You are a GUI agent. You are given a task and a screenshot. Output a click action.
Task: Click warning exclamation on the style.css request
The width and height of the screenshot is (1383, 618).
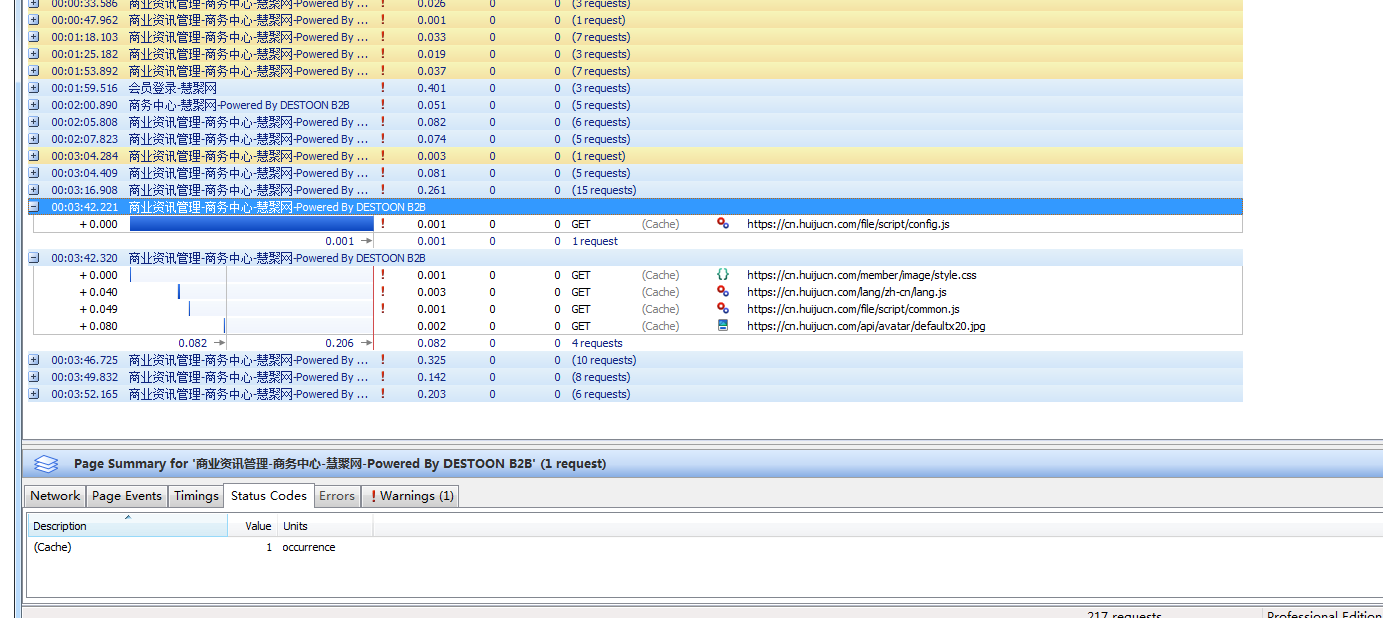click(382, 275)
